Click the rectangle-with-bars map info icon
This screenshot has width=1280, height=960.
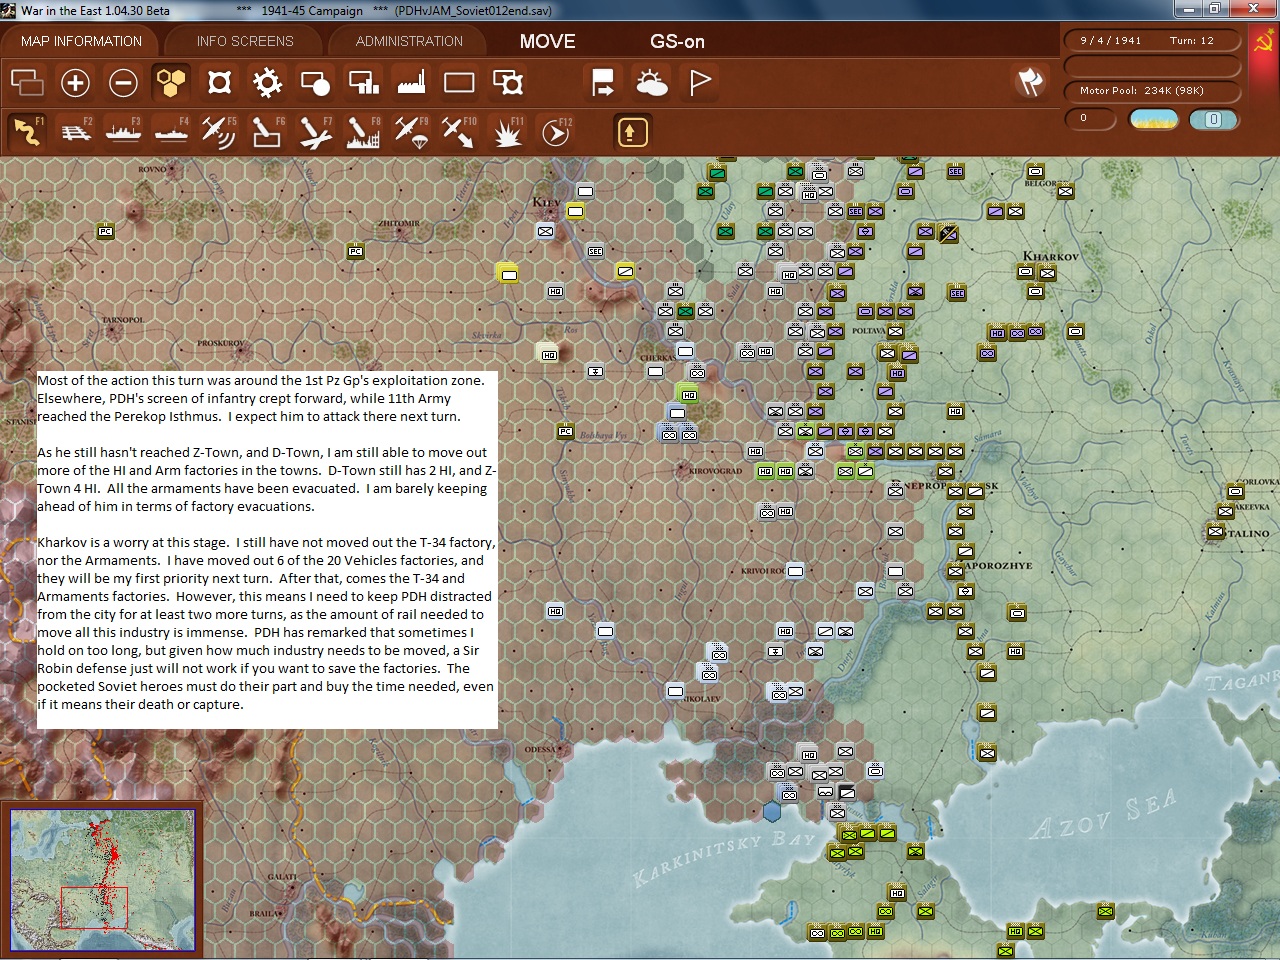click(x=363, y=82)
